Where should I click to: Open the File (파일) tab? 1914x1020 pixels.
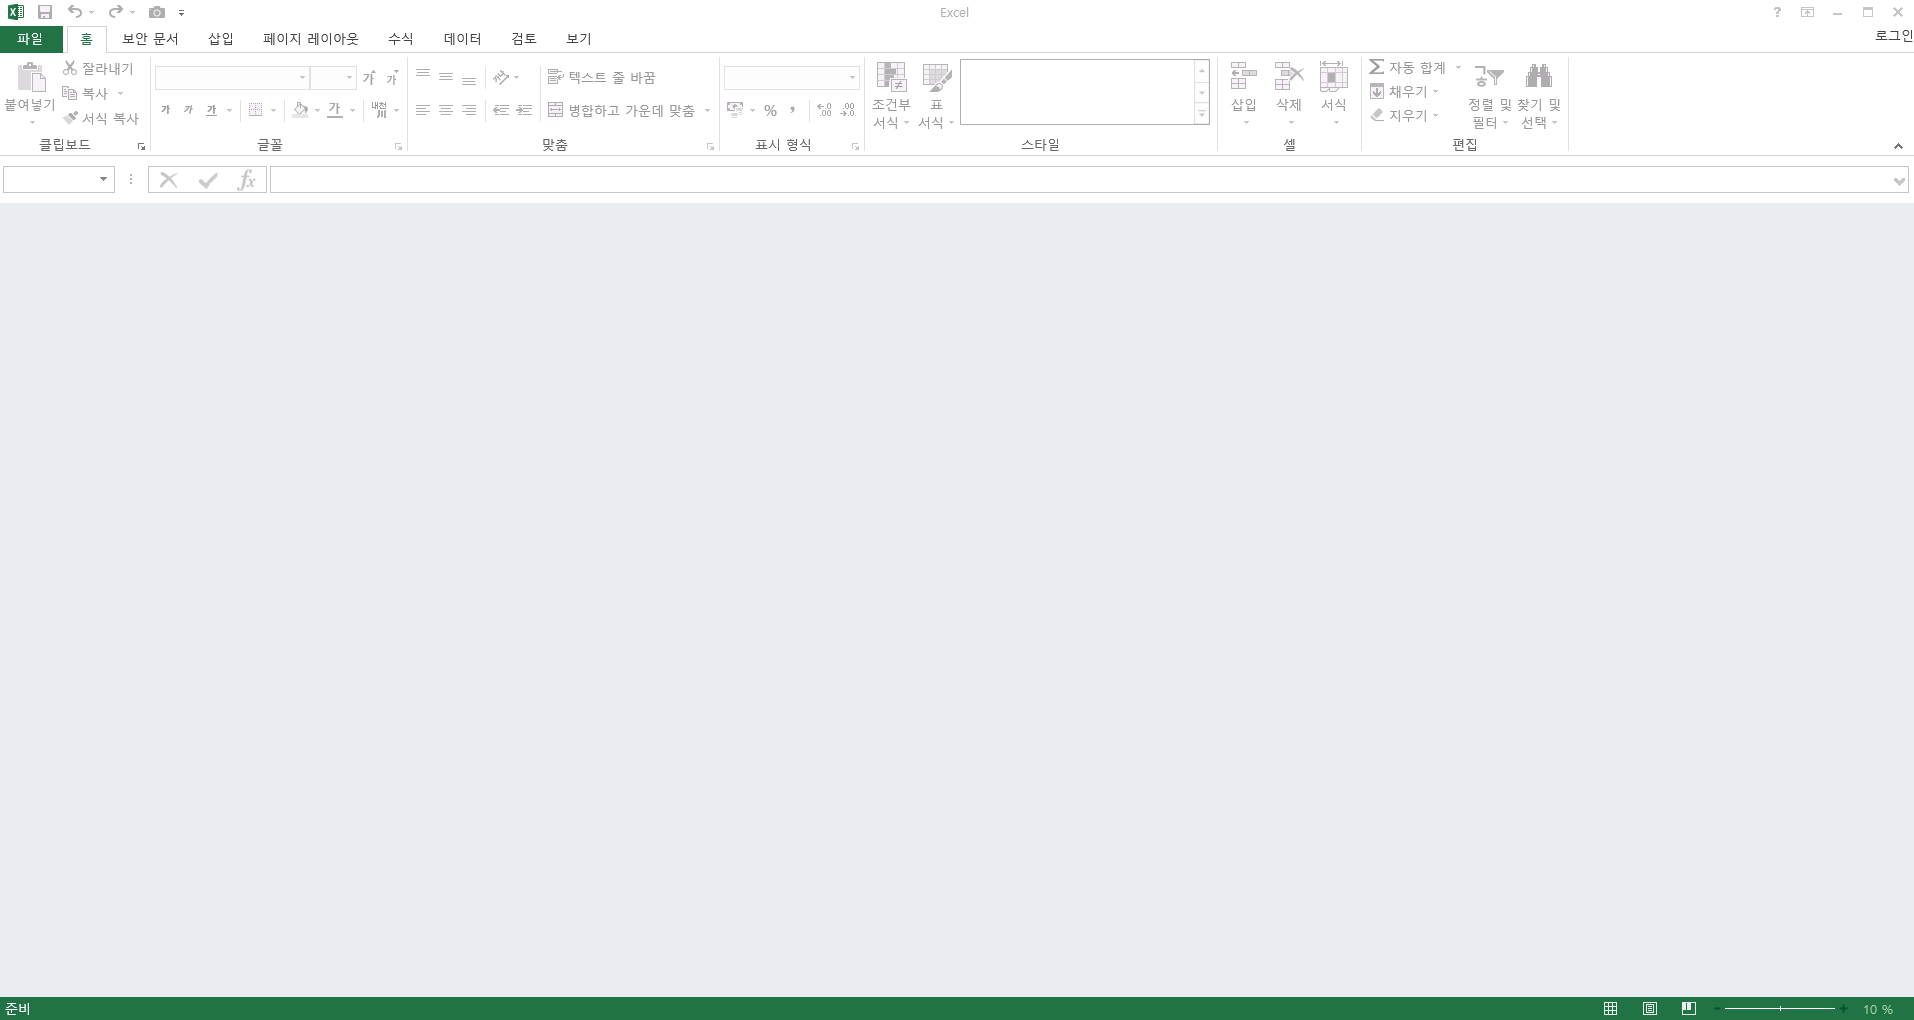[30, 39]
